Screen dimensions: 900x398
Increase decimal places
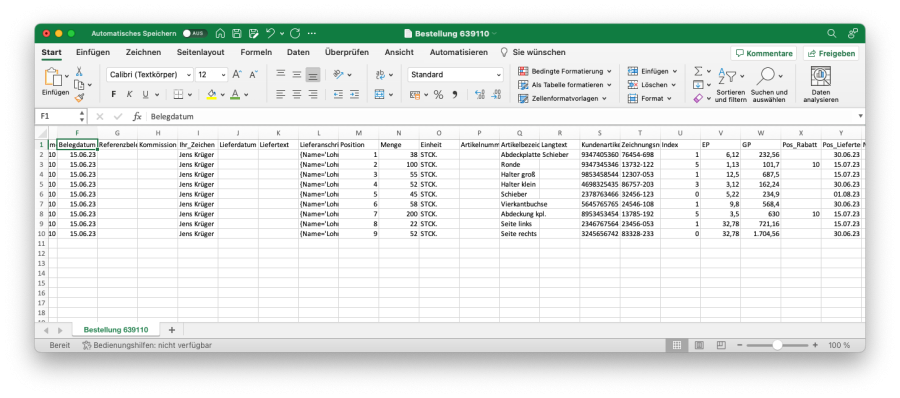point(480,95)
